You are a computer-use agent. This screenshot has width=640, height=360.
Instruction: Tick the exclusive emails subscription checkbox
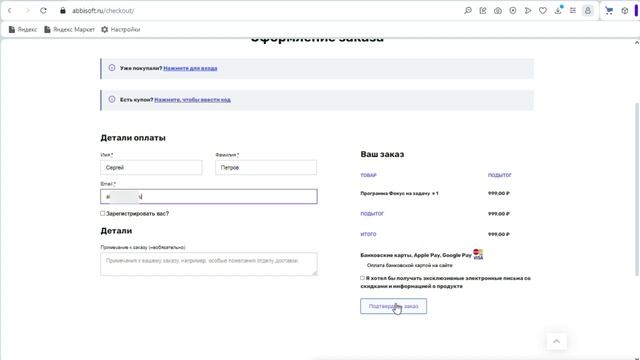pos(362,278)
